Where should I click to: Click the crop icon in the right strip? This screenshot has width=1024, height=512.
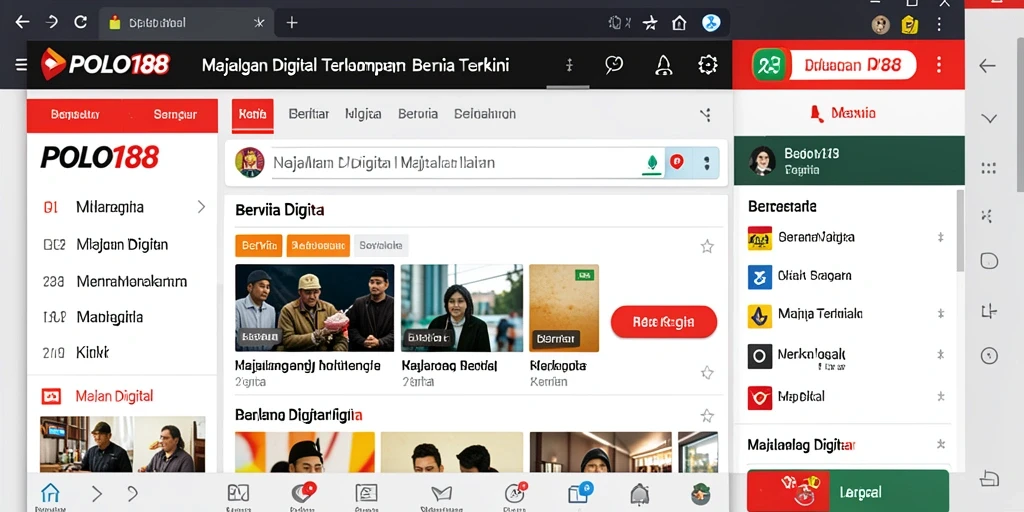pos(989,311)
